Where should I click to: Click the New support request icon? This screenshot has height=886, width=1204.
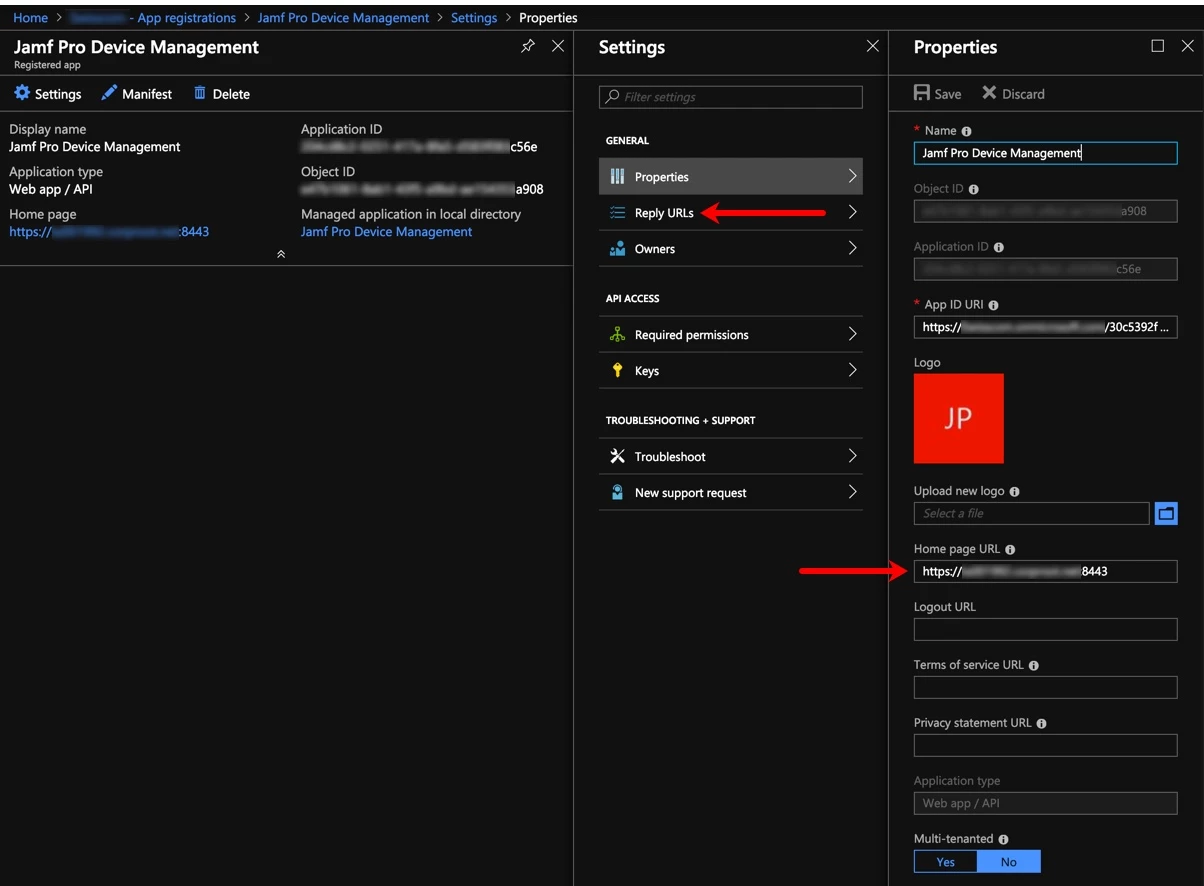pos(617,493)
